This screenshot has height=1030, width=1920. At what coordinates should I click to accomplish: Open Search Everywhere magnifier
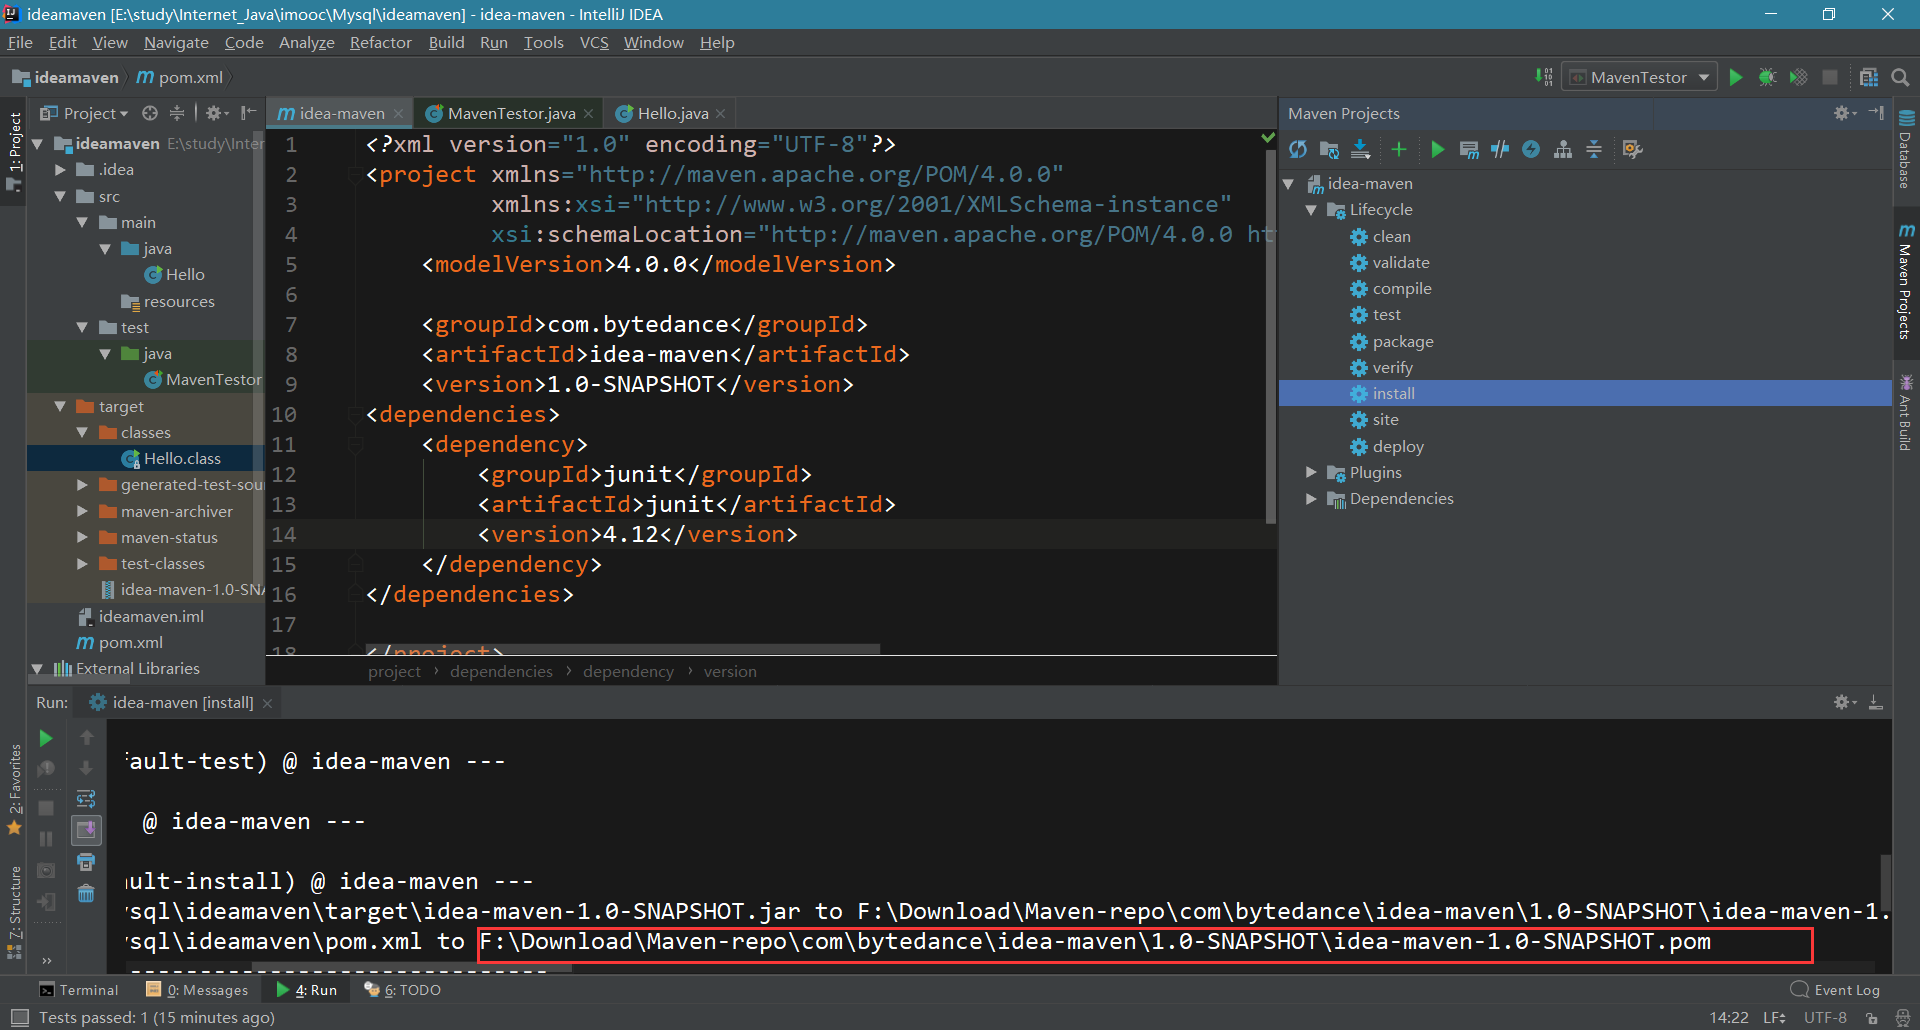pos(1900,77)
